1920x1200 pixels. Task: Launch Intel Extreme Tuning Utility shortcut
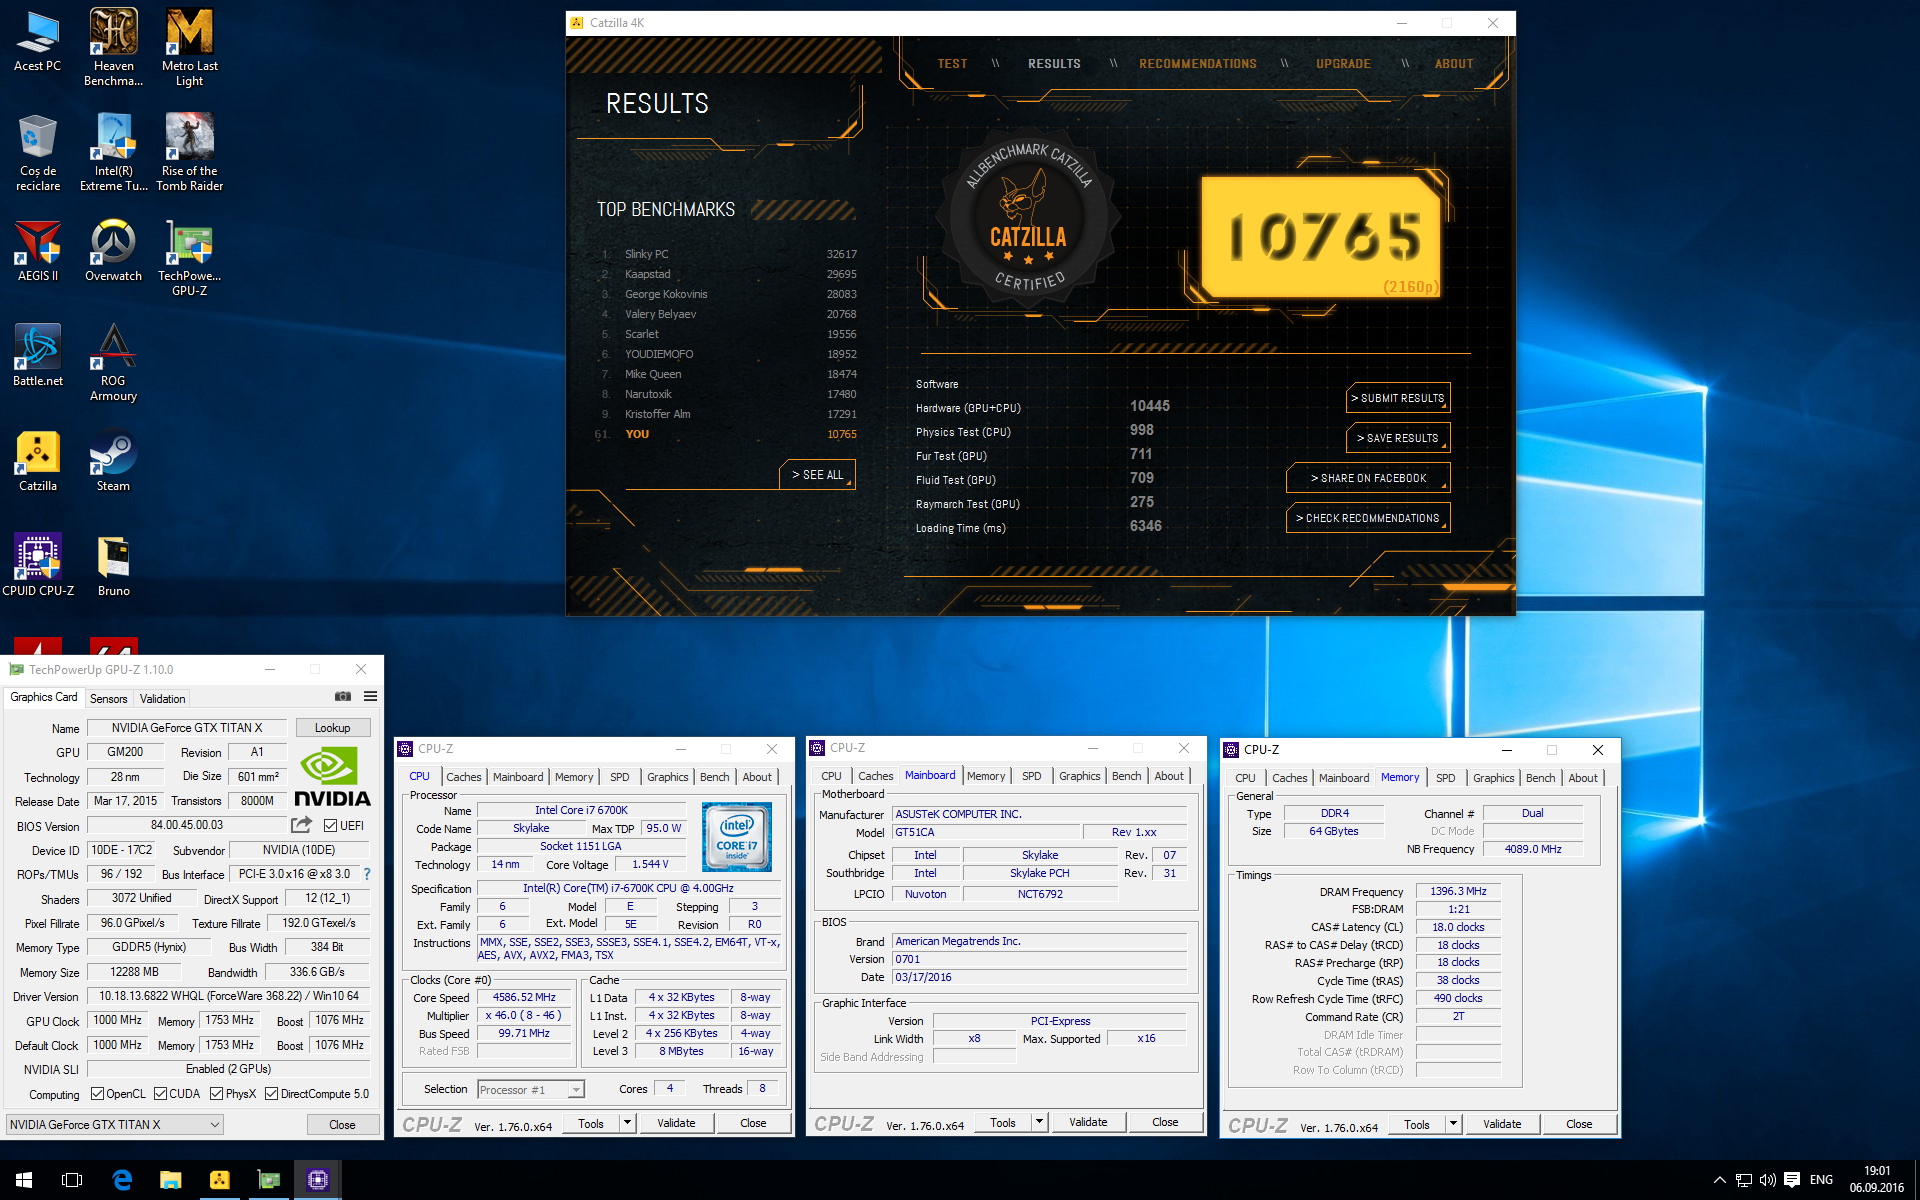(x=113, y=152)
